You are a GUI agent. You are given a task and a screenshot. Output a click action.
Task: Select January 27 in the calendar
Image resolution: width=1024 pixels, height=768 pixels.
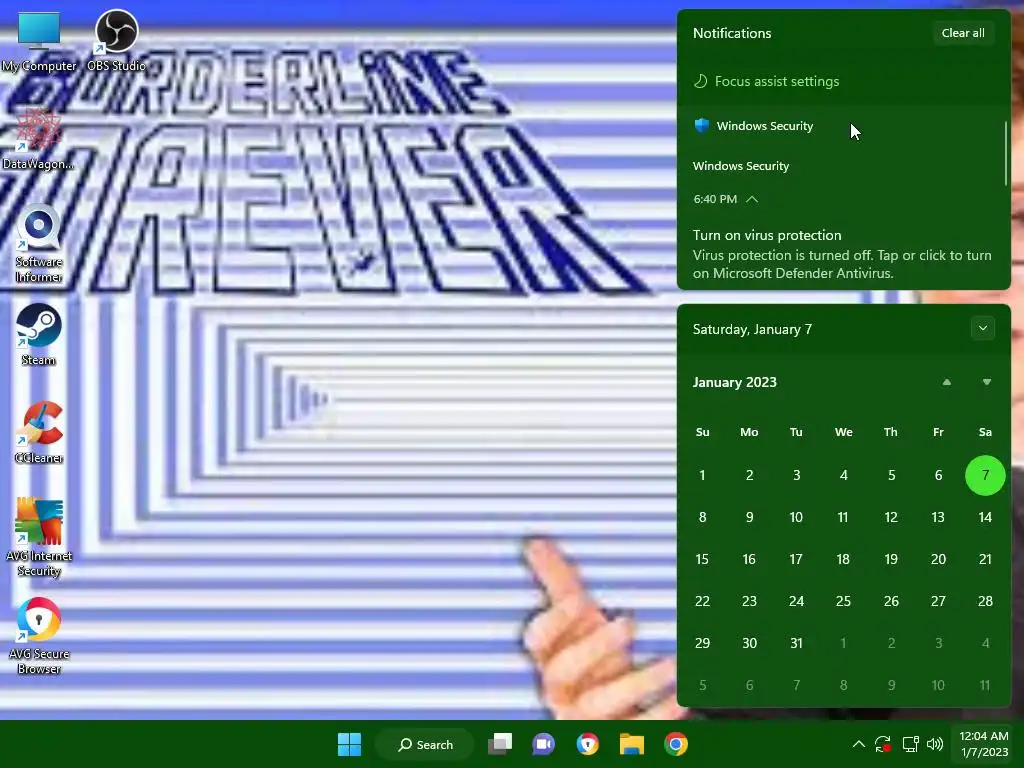[x=938, y=601]
